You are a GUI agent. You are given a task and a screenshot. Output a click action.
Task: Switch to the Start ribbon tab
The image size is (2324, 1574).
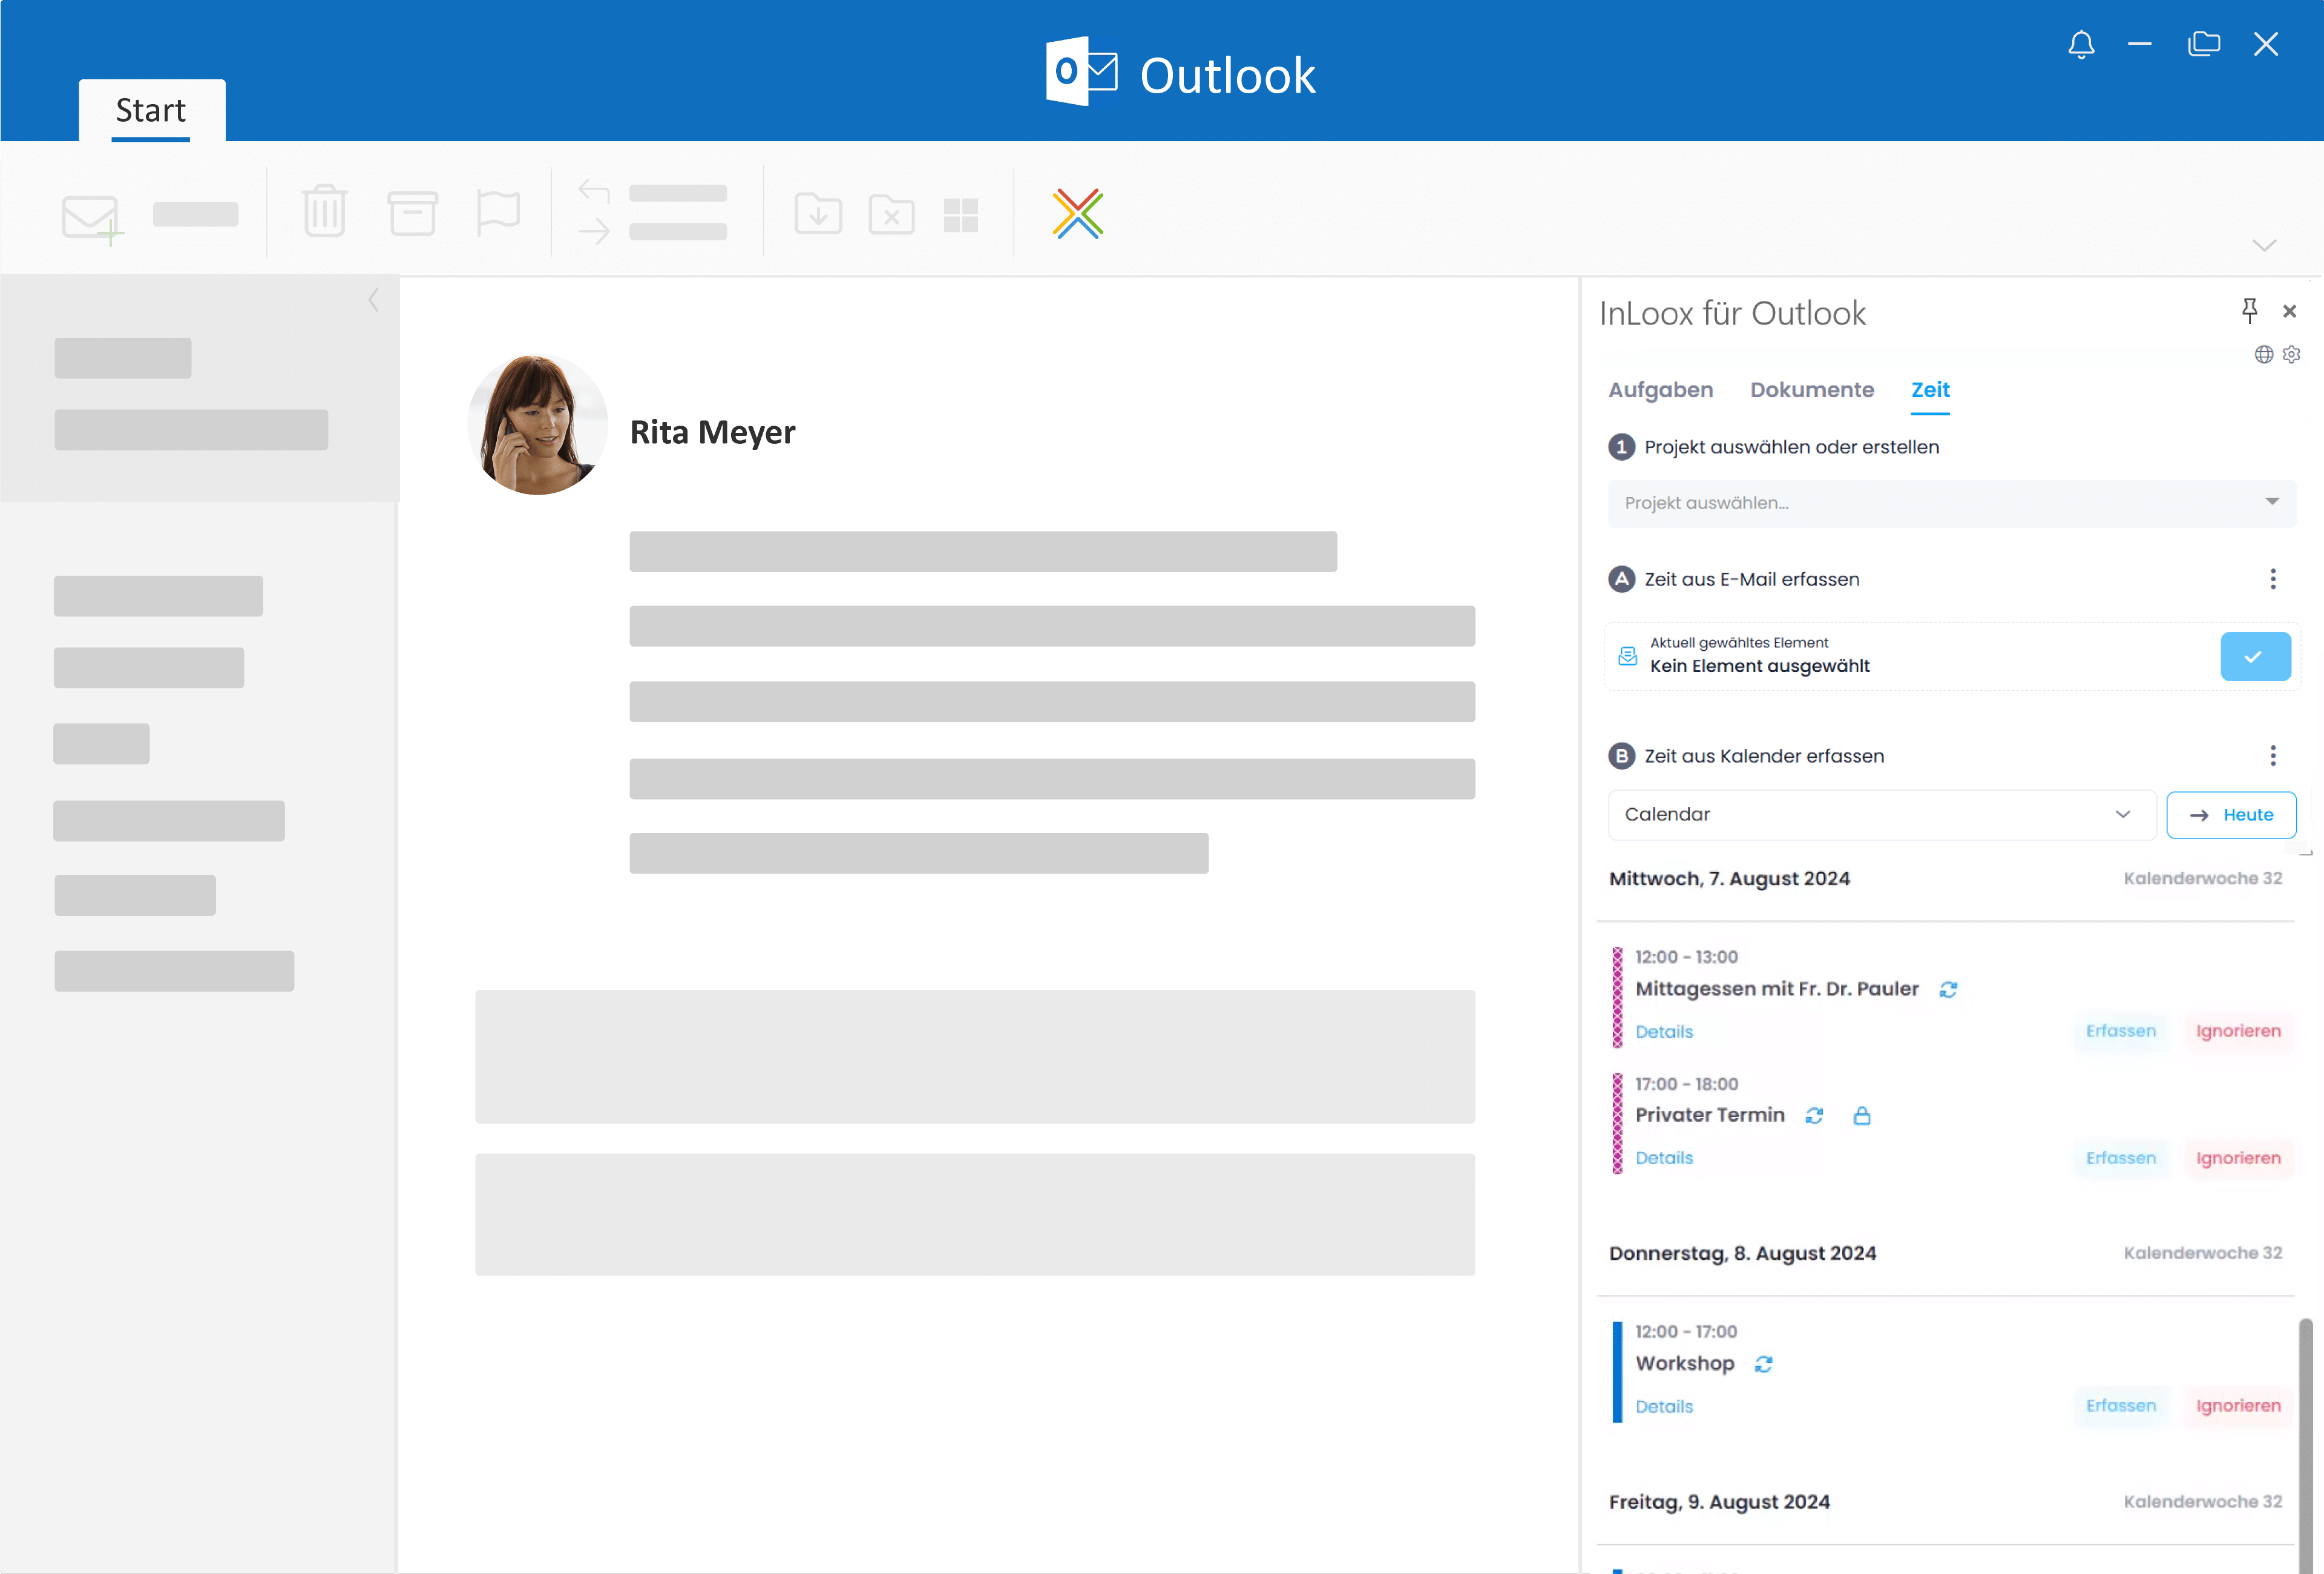coord(151,110)
